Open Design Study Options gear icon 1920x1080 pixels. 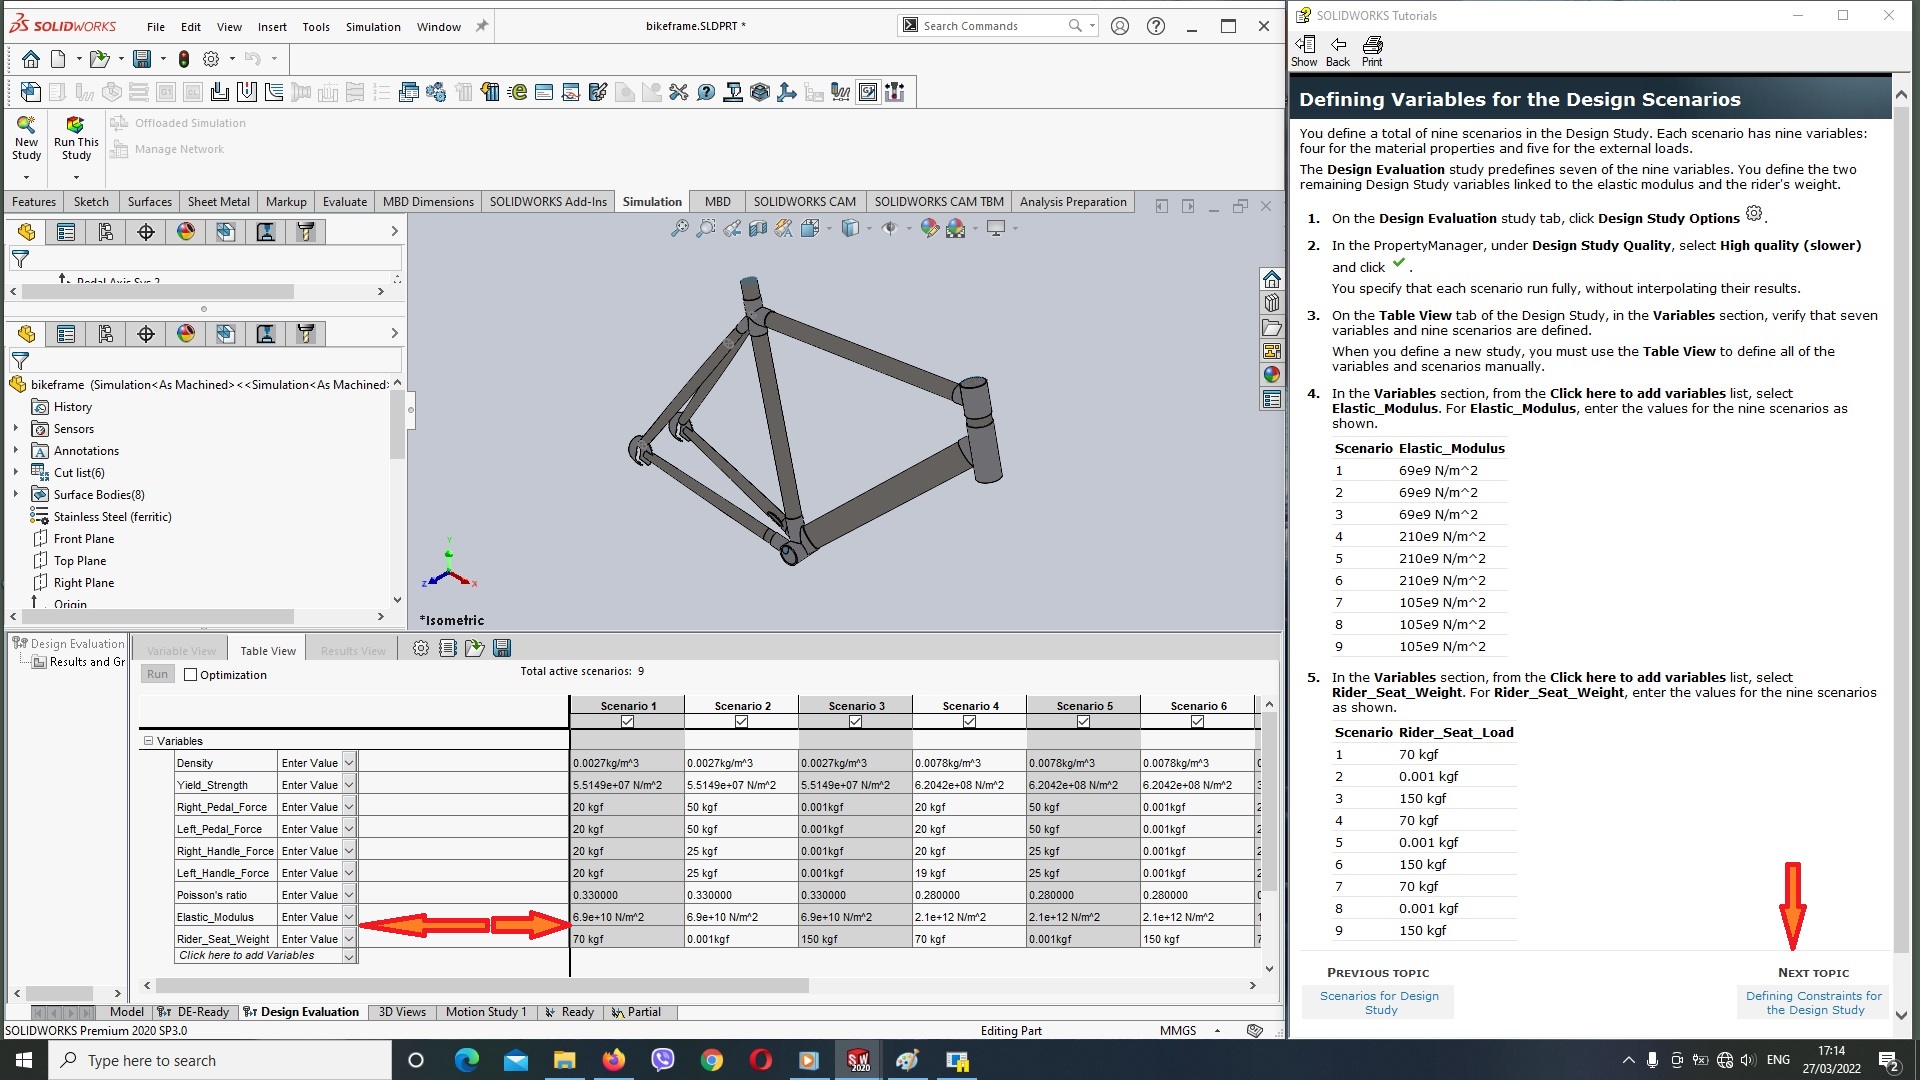(x=421, y=648)
